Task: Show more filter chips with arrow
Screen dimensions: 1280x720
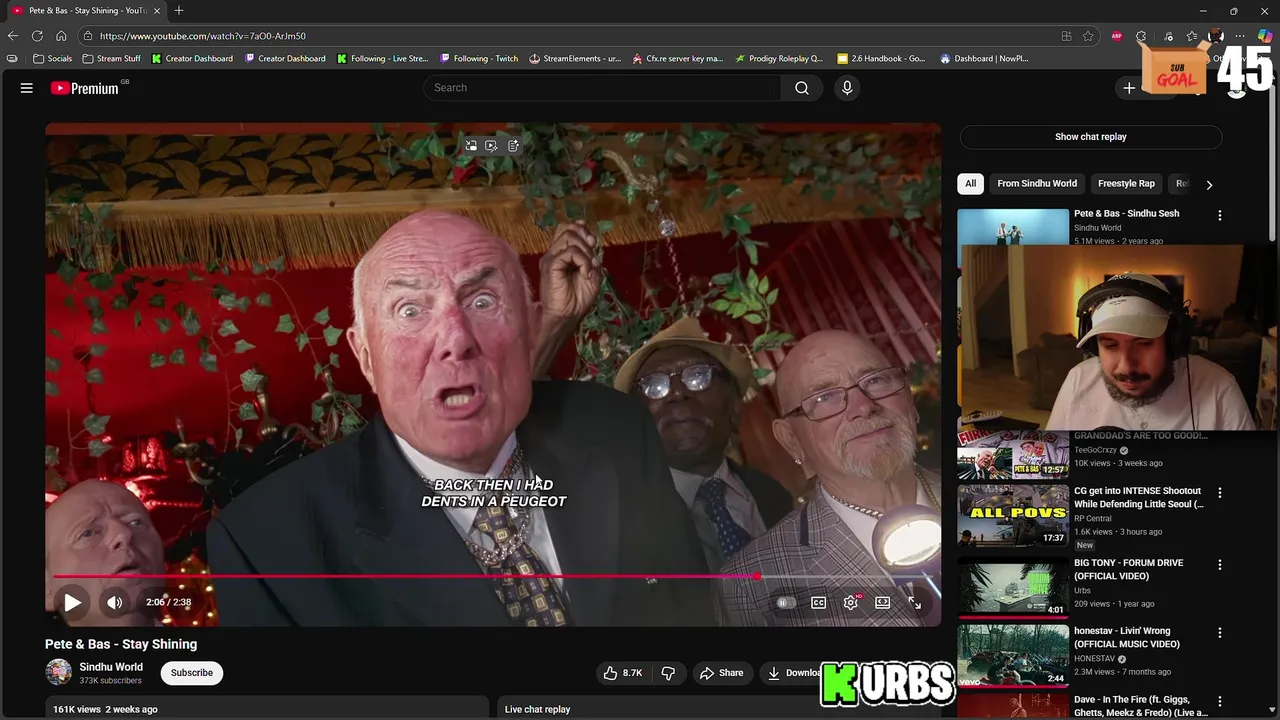Action: click(x=1209, y=185)
